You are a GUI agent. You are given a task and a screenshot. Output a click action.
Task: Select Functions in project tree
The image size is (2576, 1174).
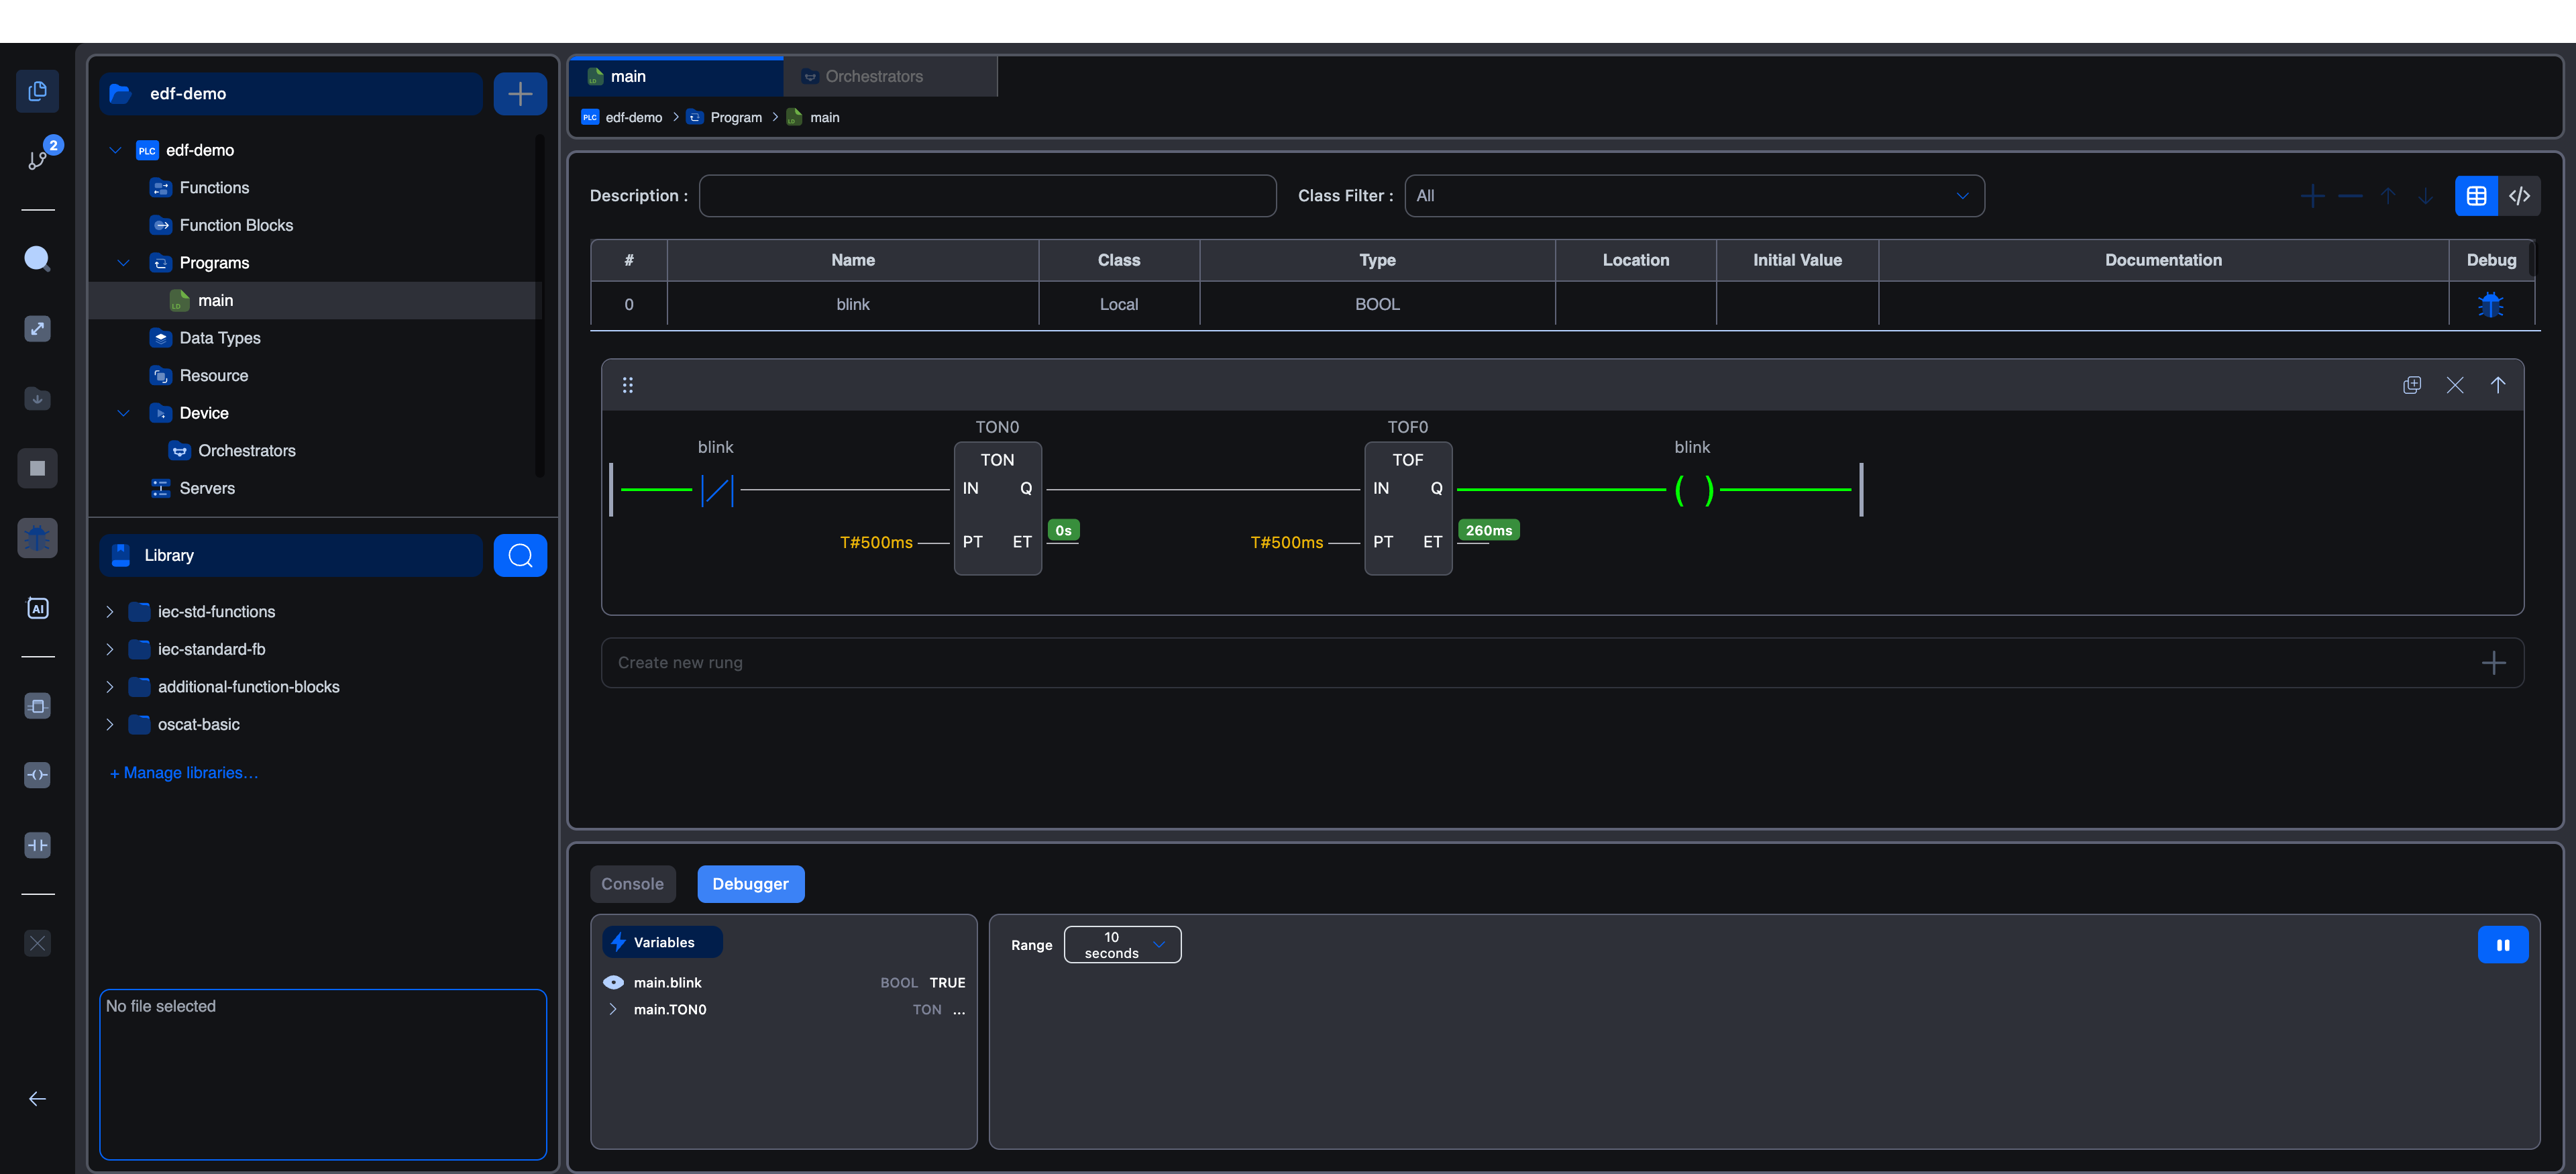(x=214, y=188)
